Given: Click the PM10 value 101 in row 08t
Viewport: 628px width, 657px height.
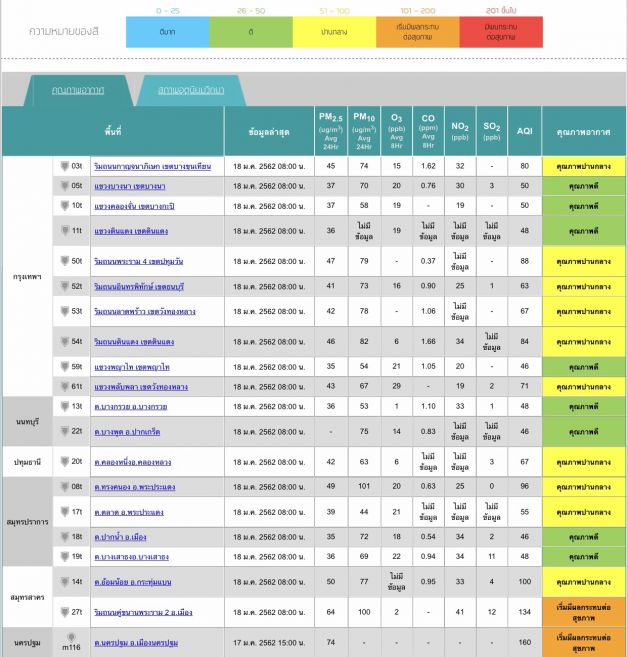Looking at the screenshot, I should 364,486.
